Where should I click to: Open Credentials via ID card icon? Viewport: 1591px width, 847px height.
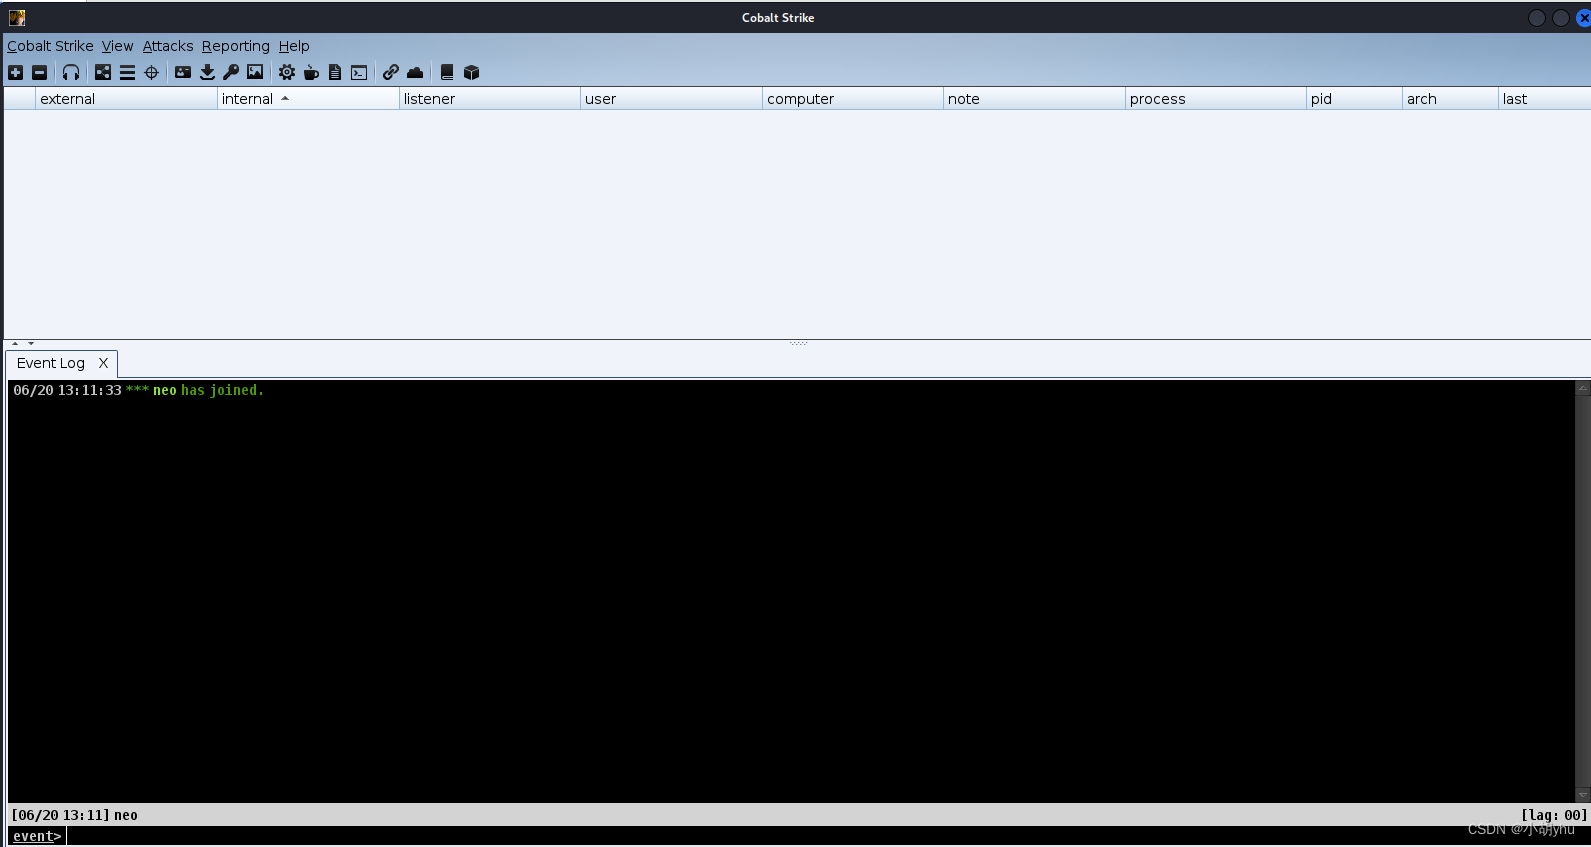(183, 72)
